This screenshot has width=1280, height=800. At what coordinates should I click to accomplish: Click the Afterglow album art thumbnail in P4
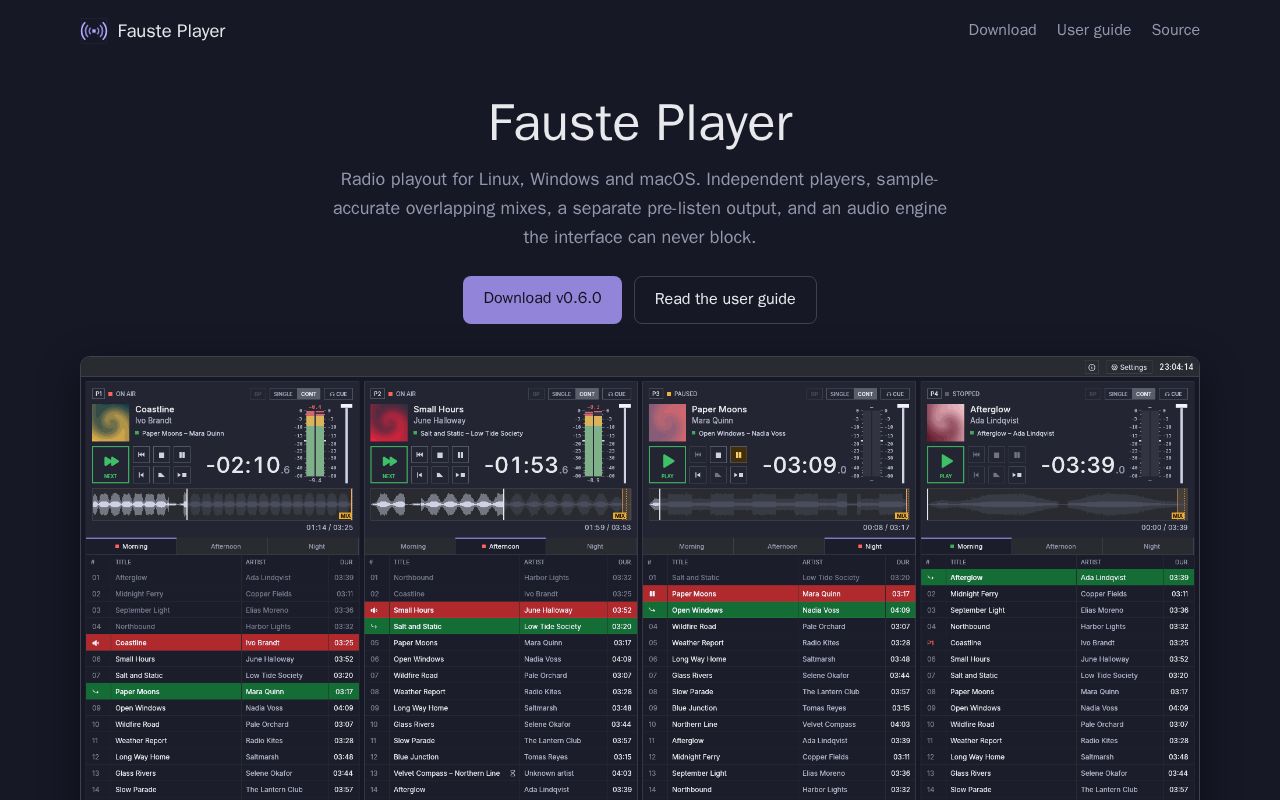[x=946, y=423]
